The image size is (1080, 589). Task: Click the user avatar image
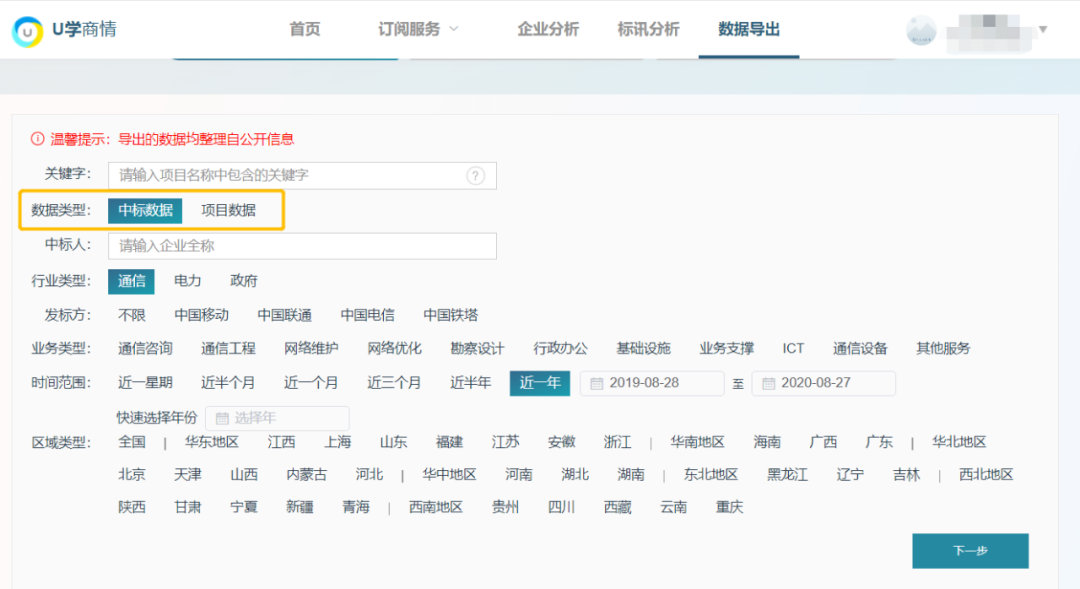(x=921, y=30)
